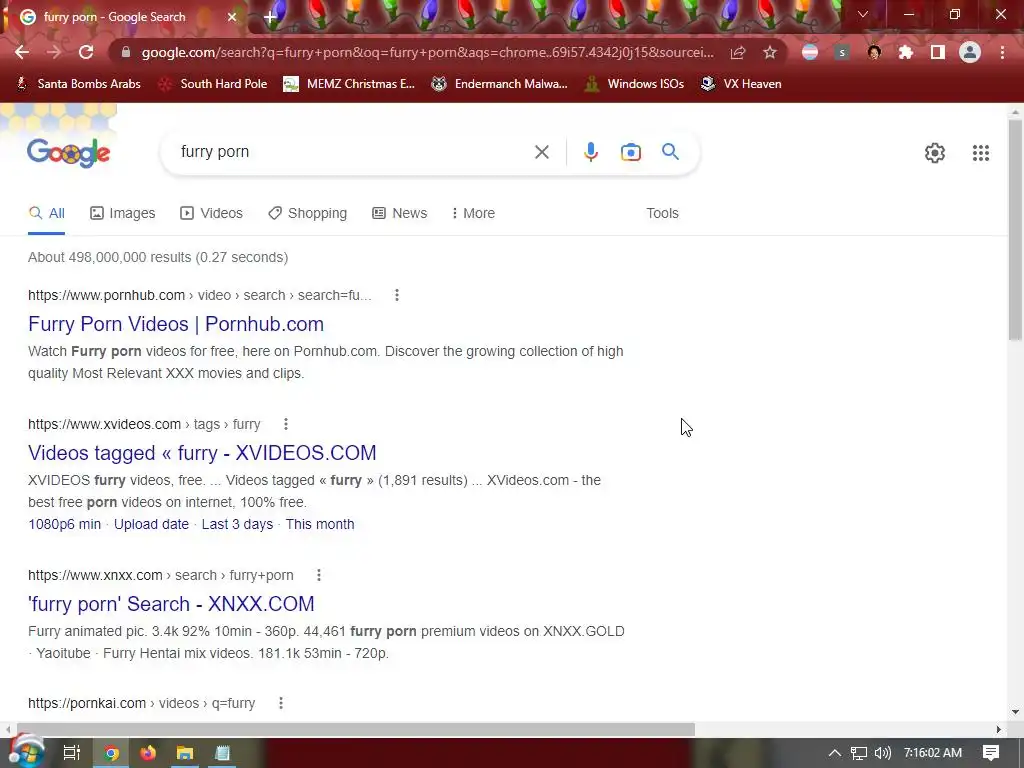Click the '1080p6 min' sublink

tap(65, 524)
